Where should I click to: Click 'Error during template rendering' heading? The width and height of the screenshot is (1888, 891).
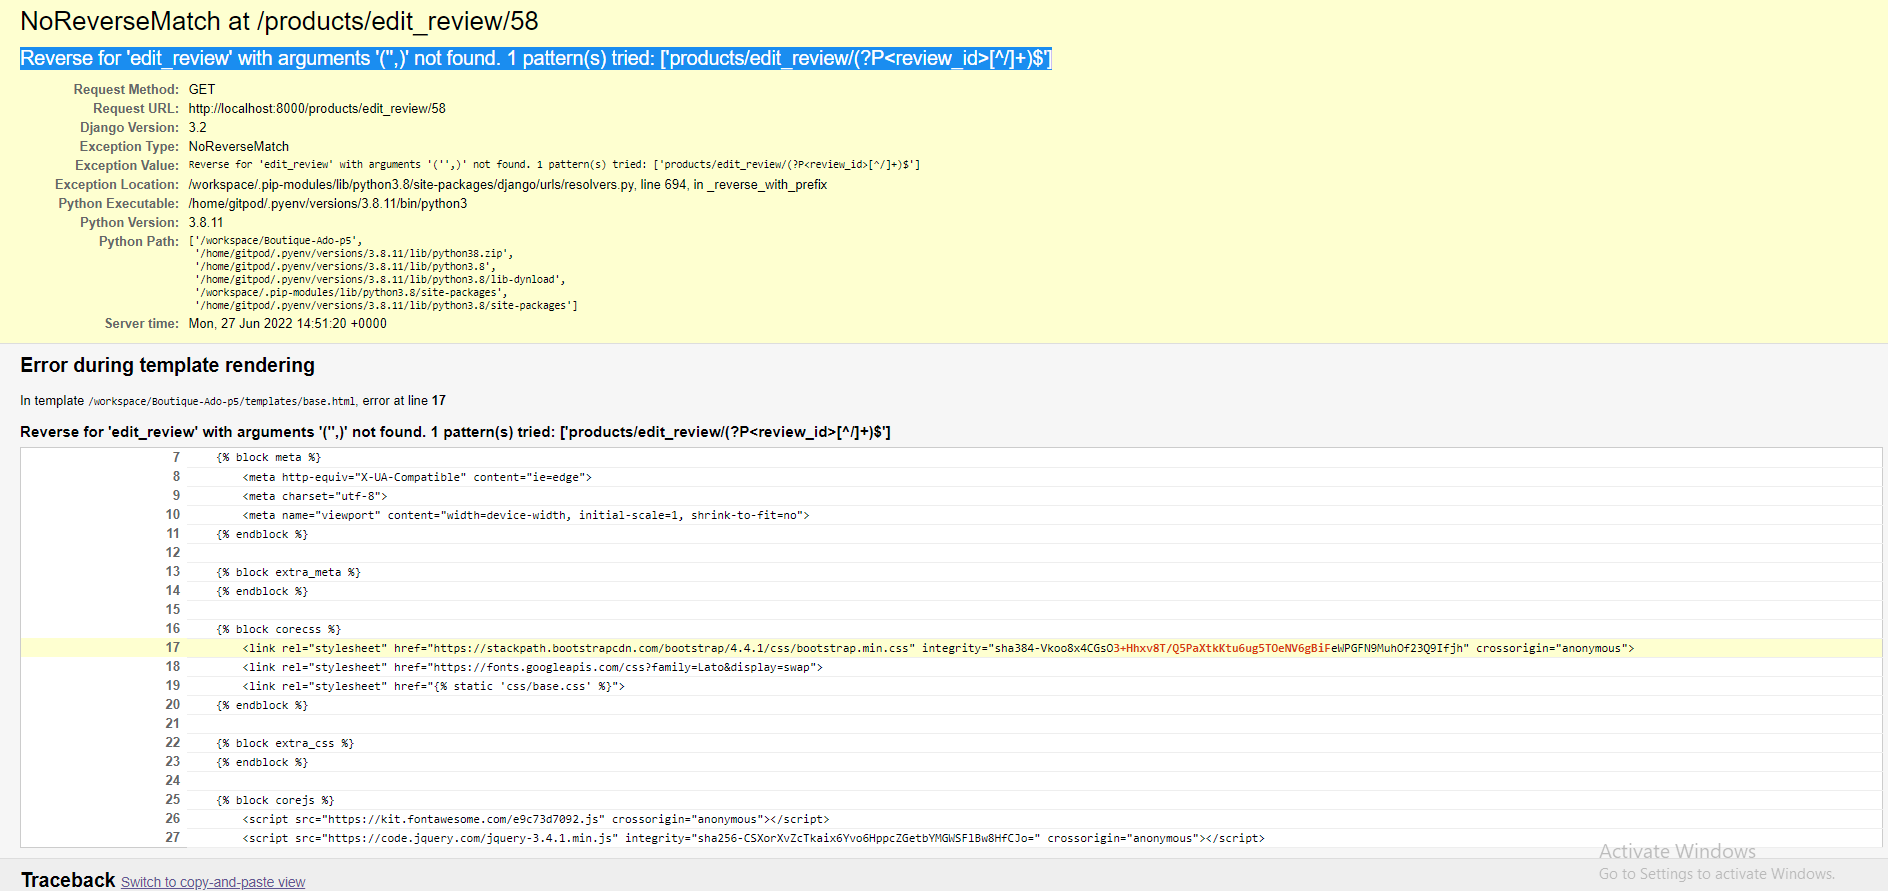tap(167, 365)
